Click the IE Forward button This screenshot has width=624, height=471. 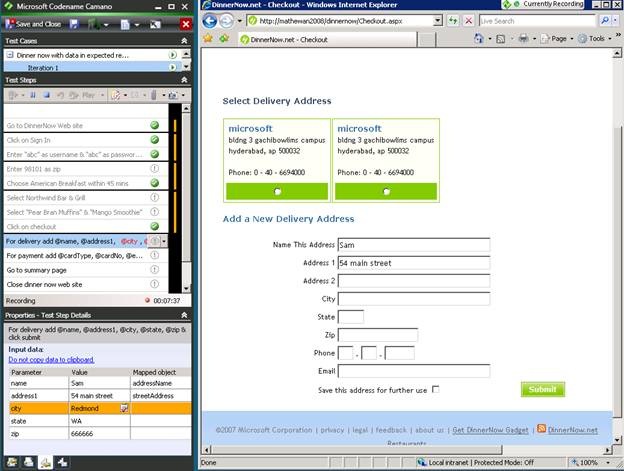click(x=226, y=21)
